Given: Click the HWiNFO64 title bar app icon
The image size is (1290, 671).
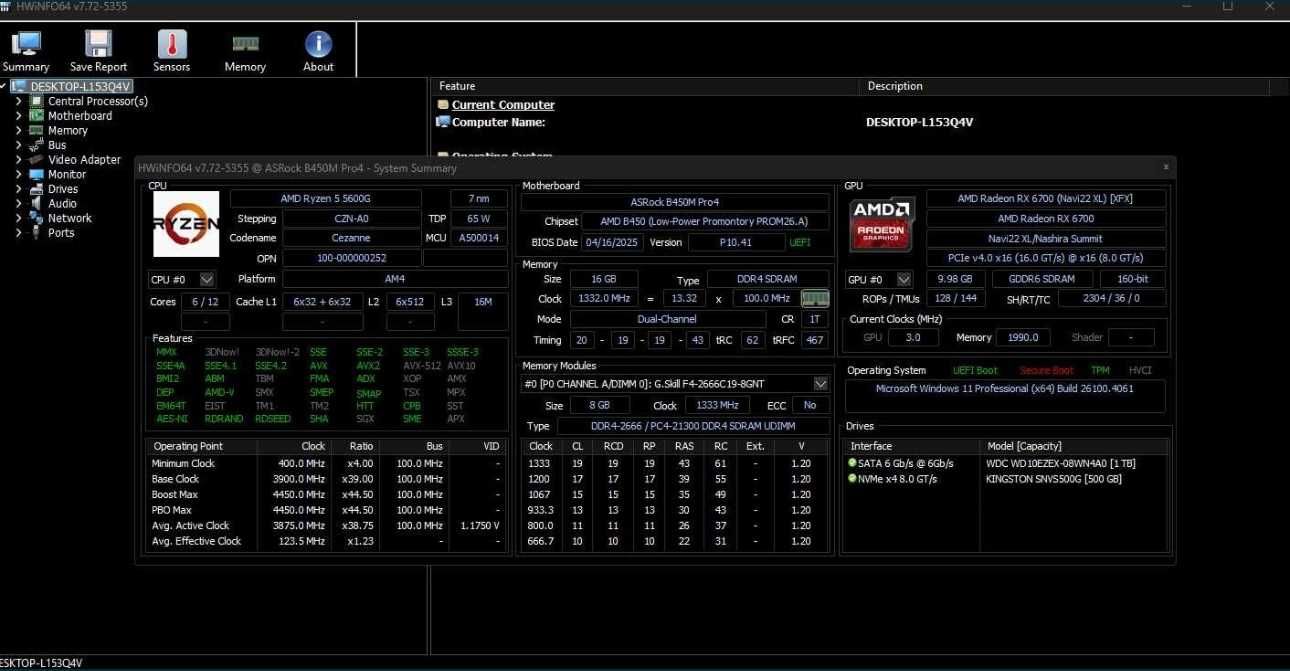Looking at the screenshot, I should (x=6, y=6).
